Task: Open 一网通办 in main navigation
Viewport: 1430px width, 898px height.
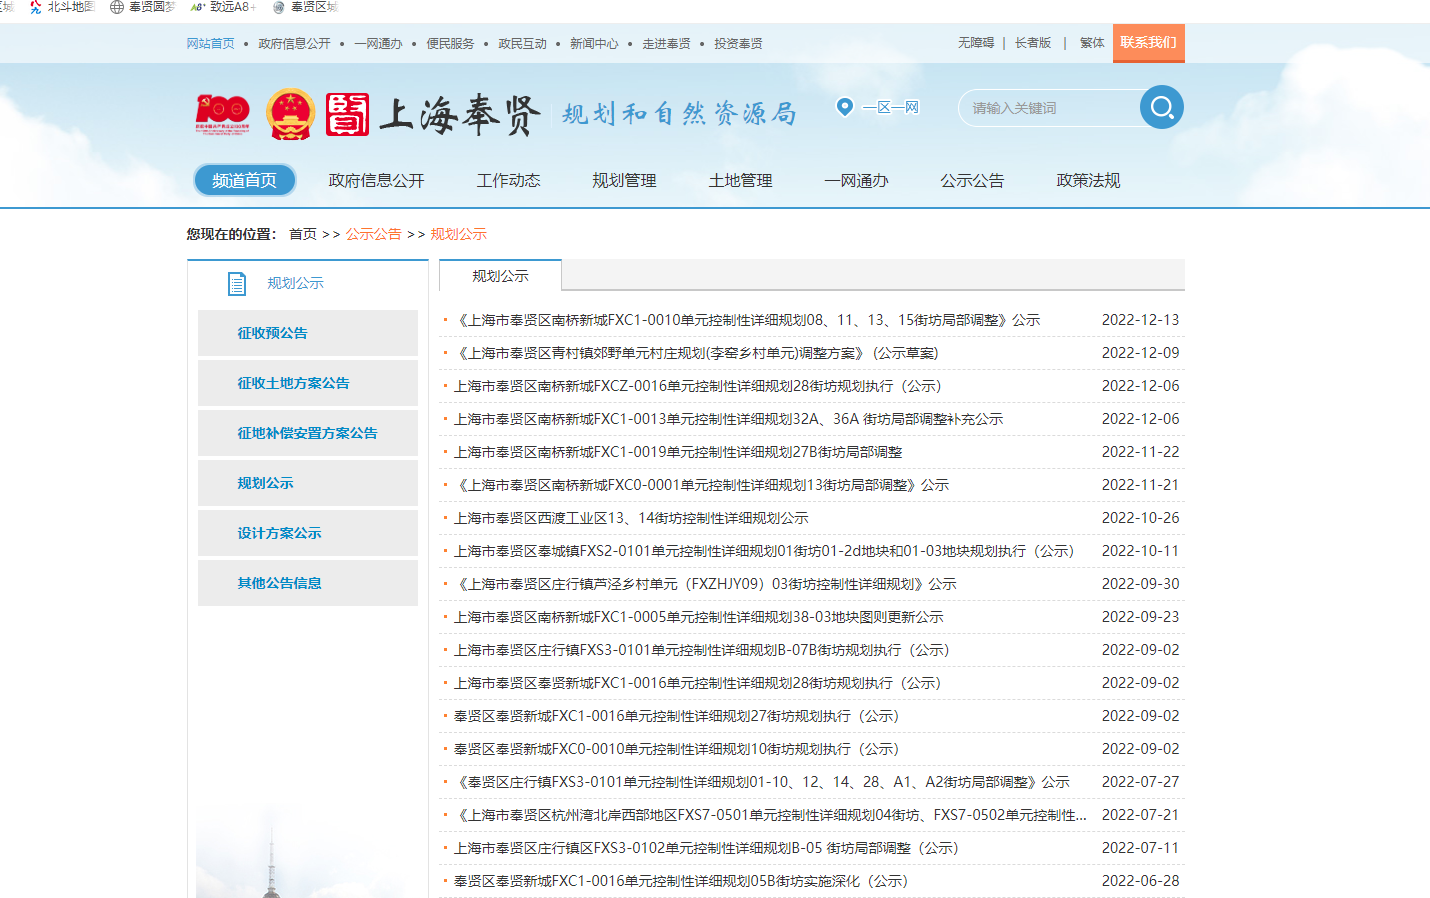Action: pyautogui.click(x=856, y=181)
